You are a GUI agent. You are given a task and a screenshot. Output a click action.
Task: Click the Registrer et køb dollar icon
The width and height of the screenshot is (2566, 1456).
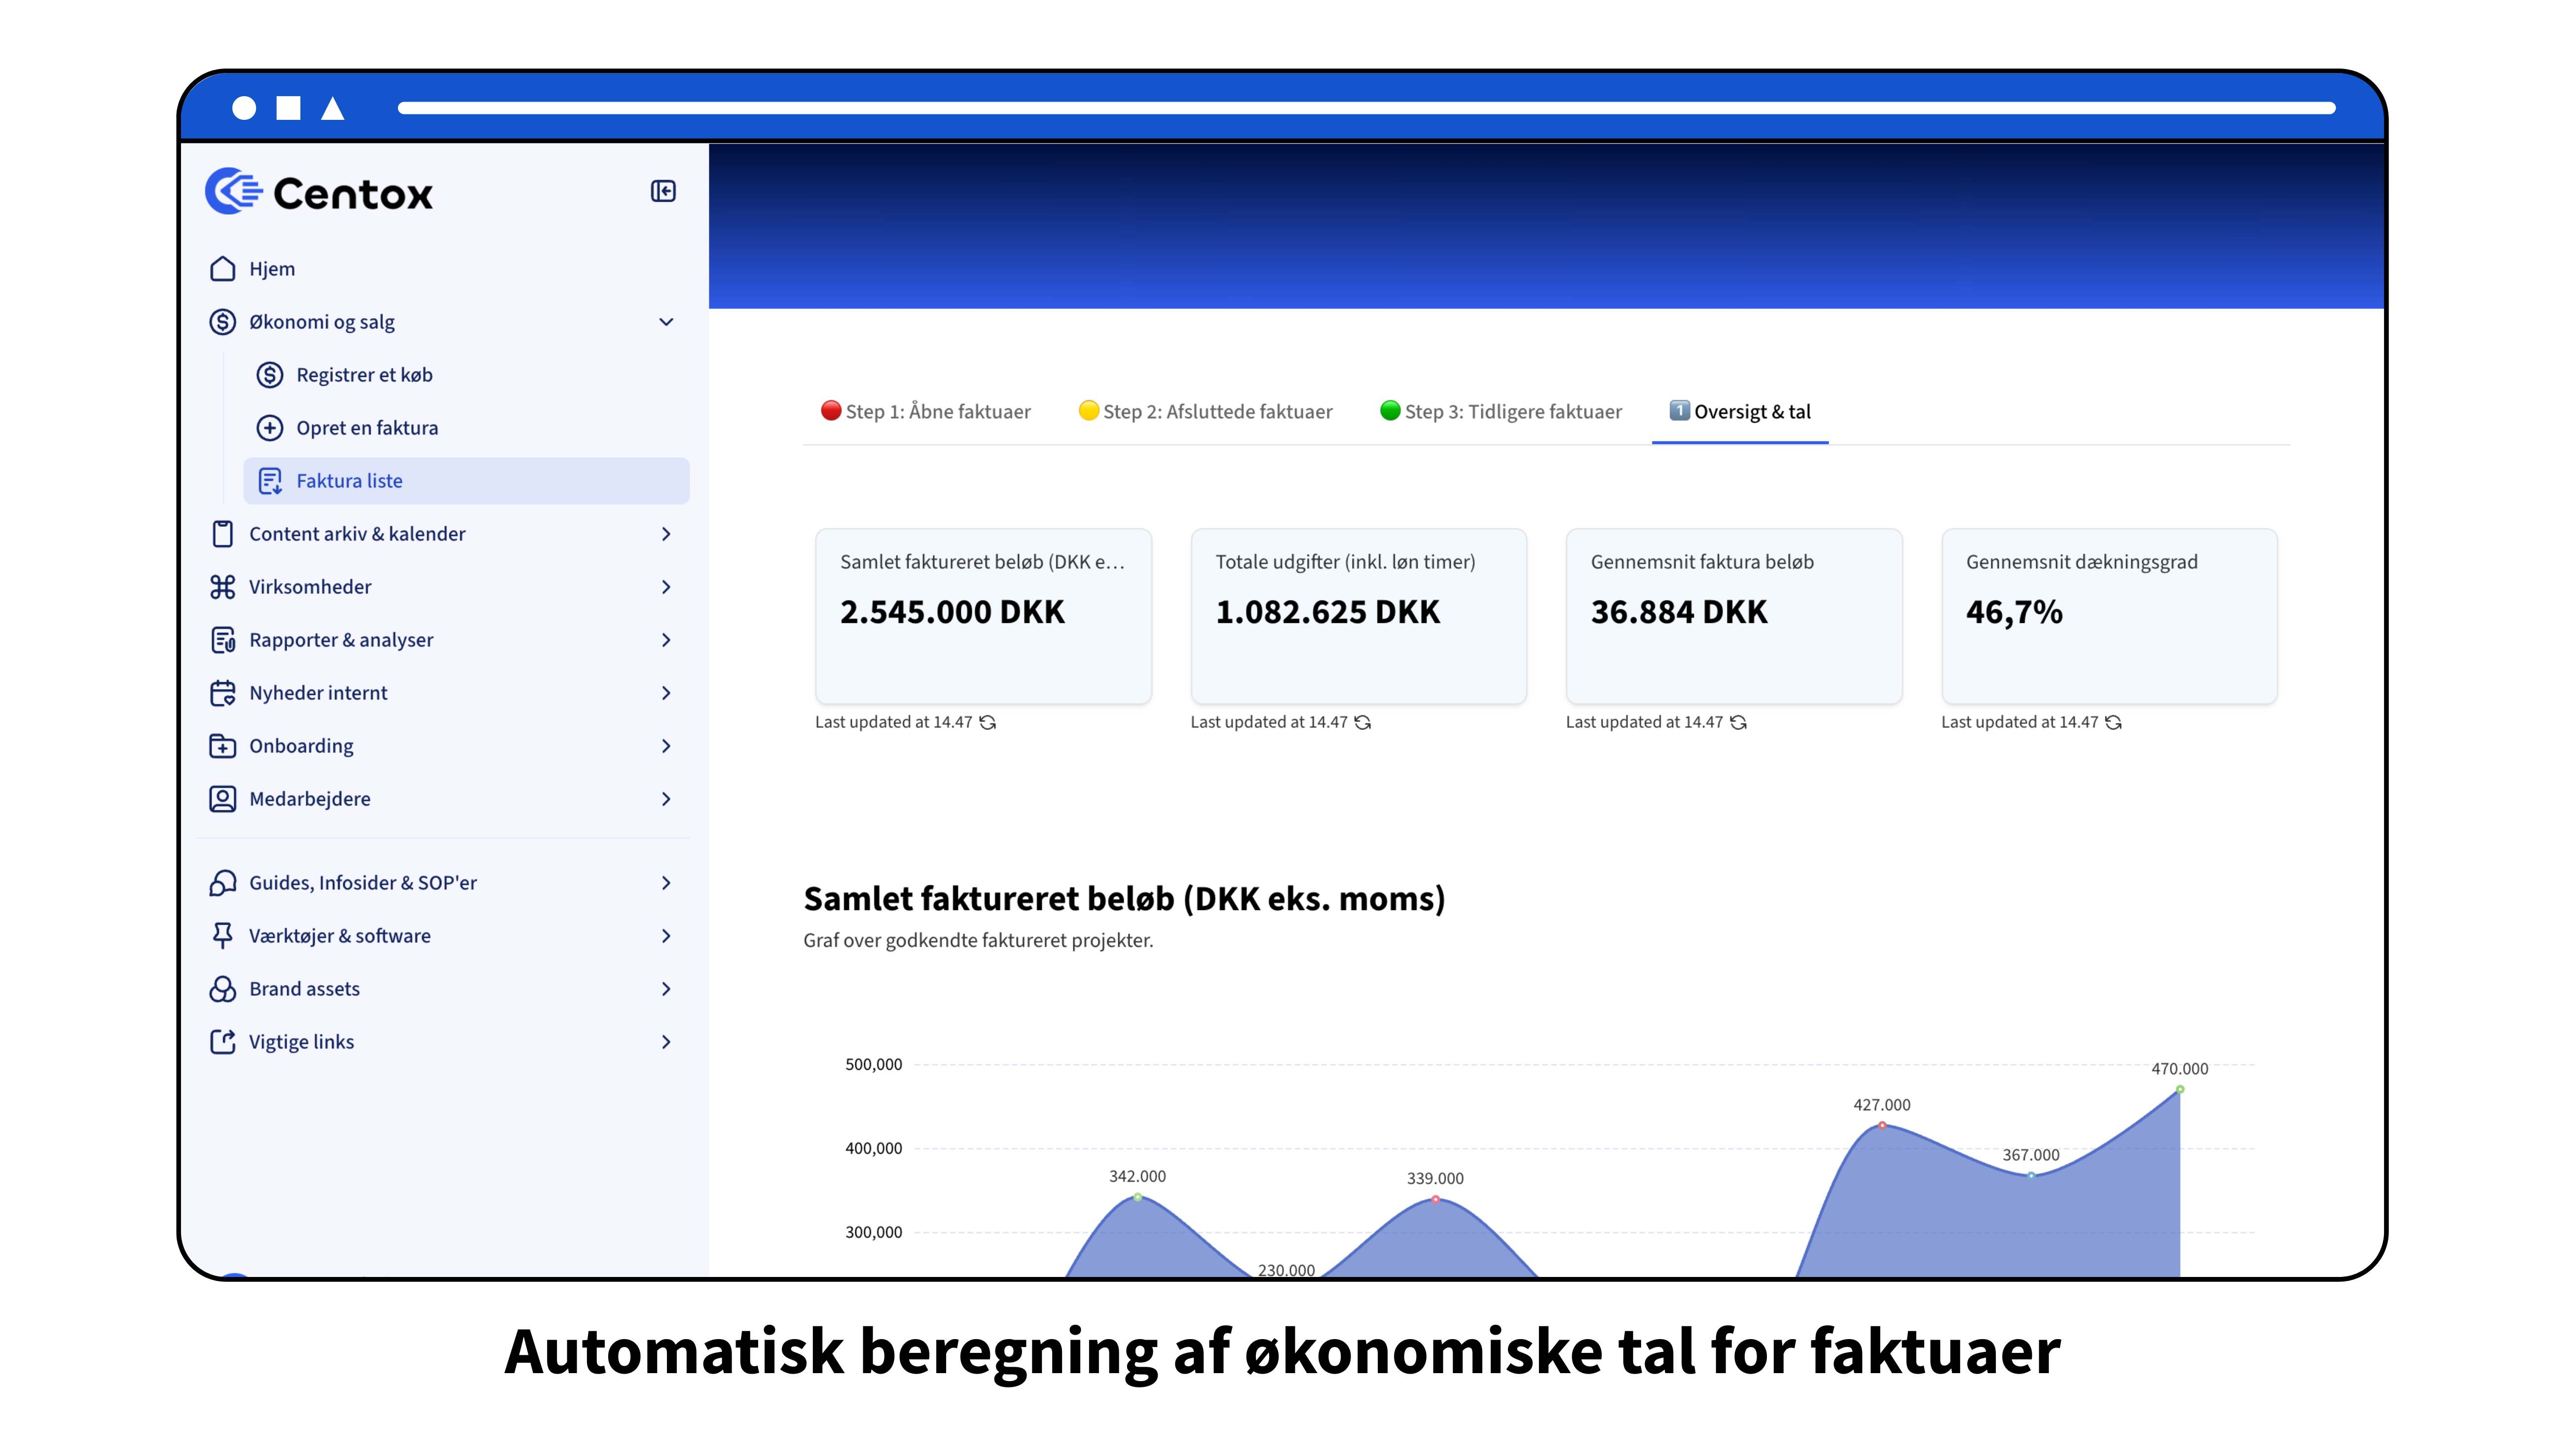(270, 375)
